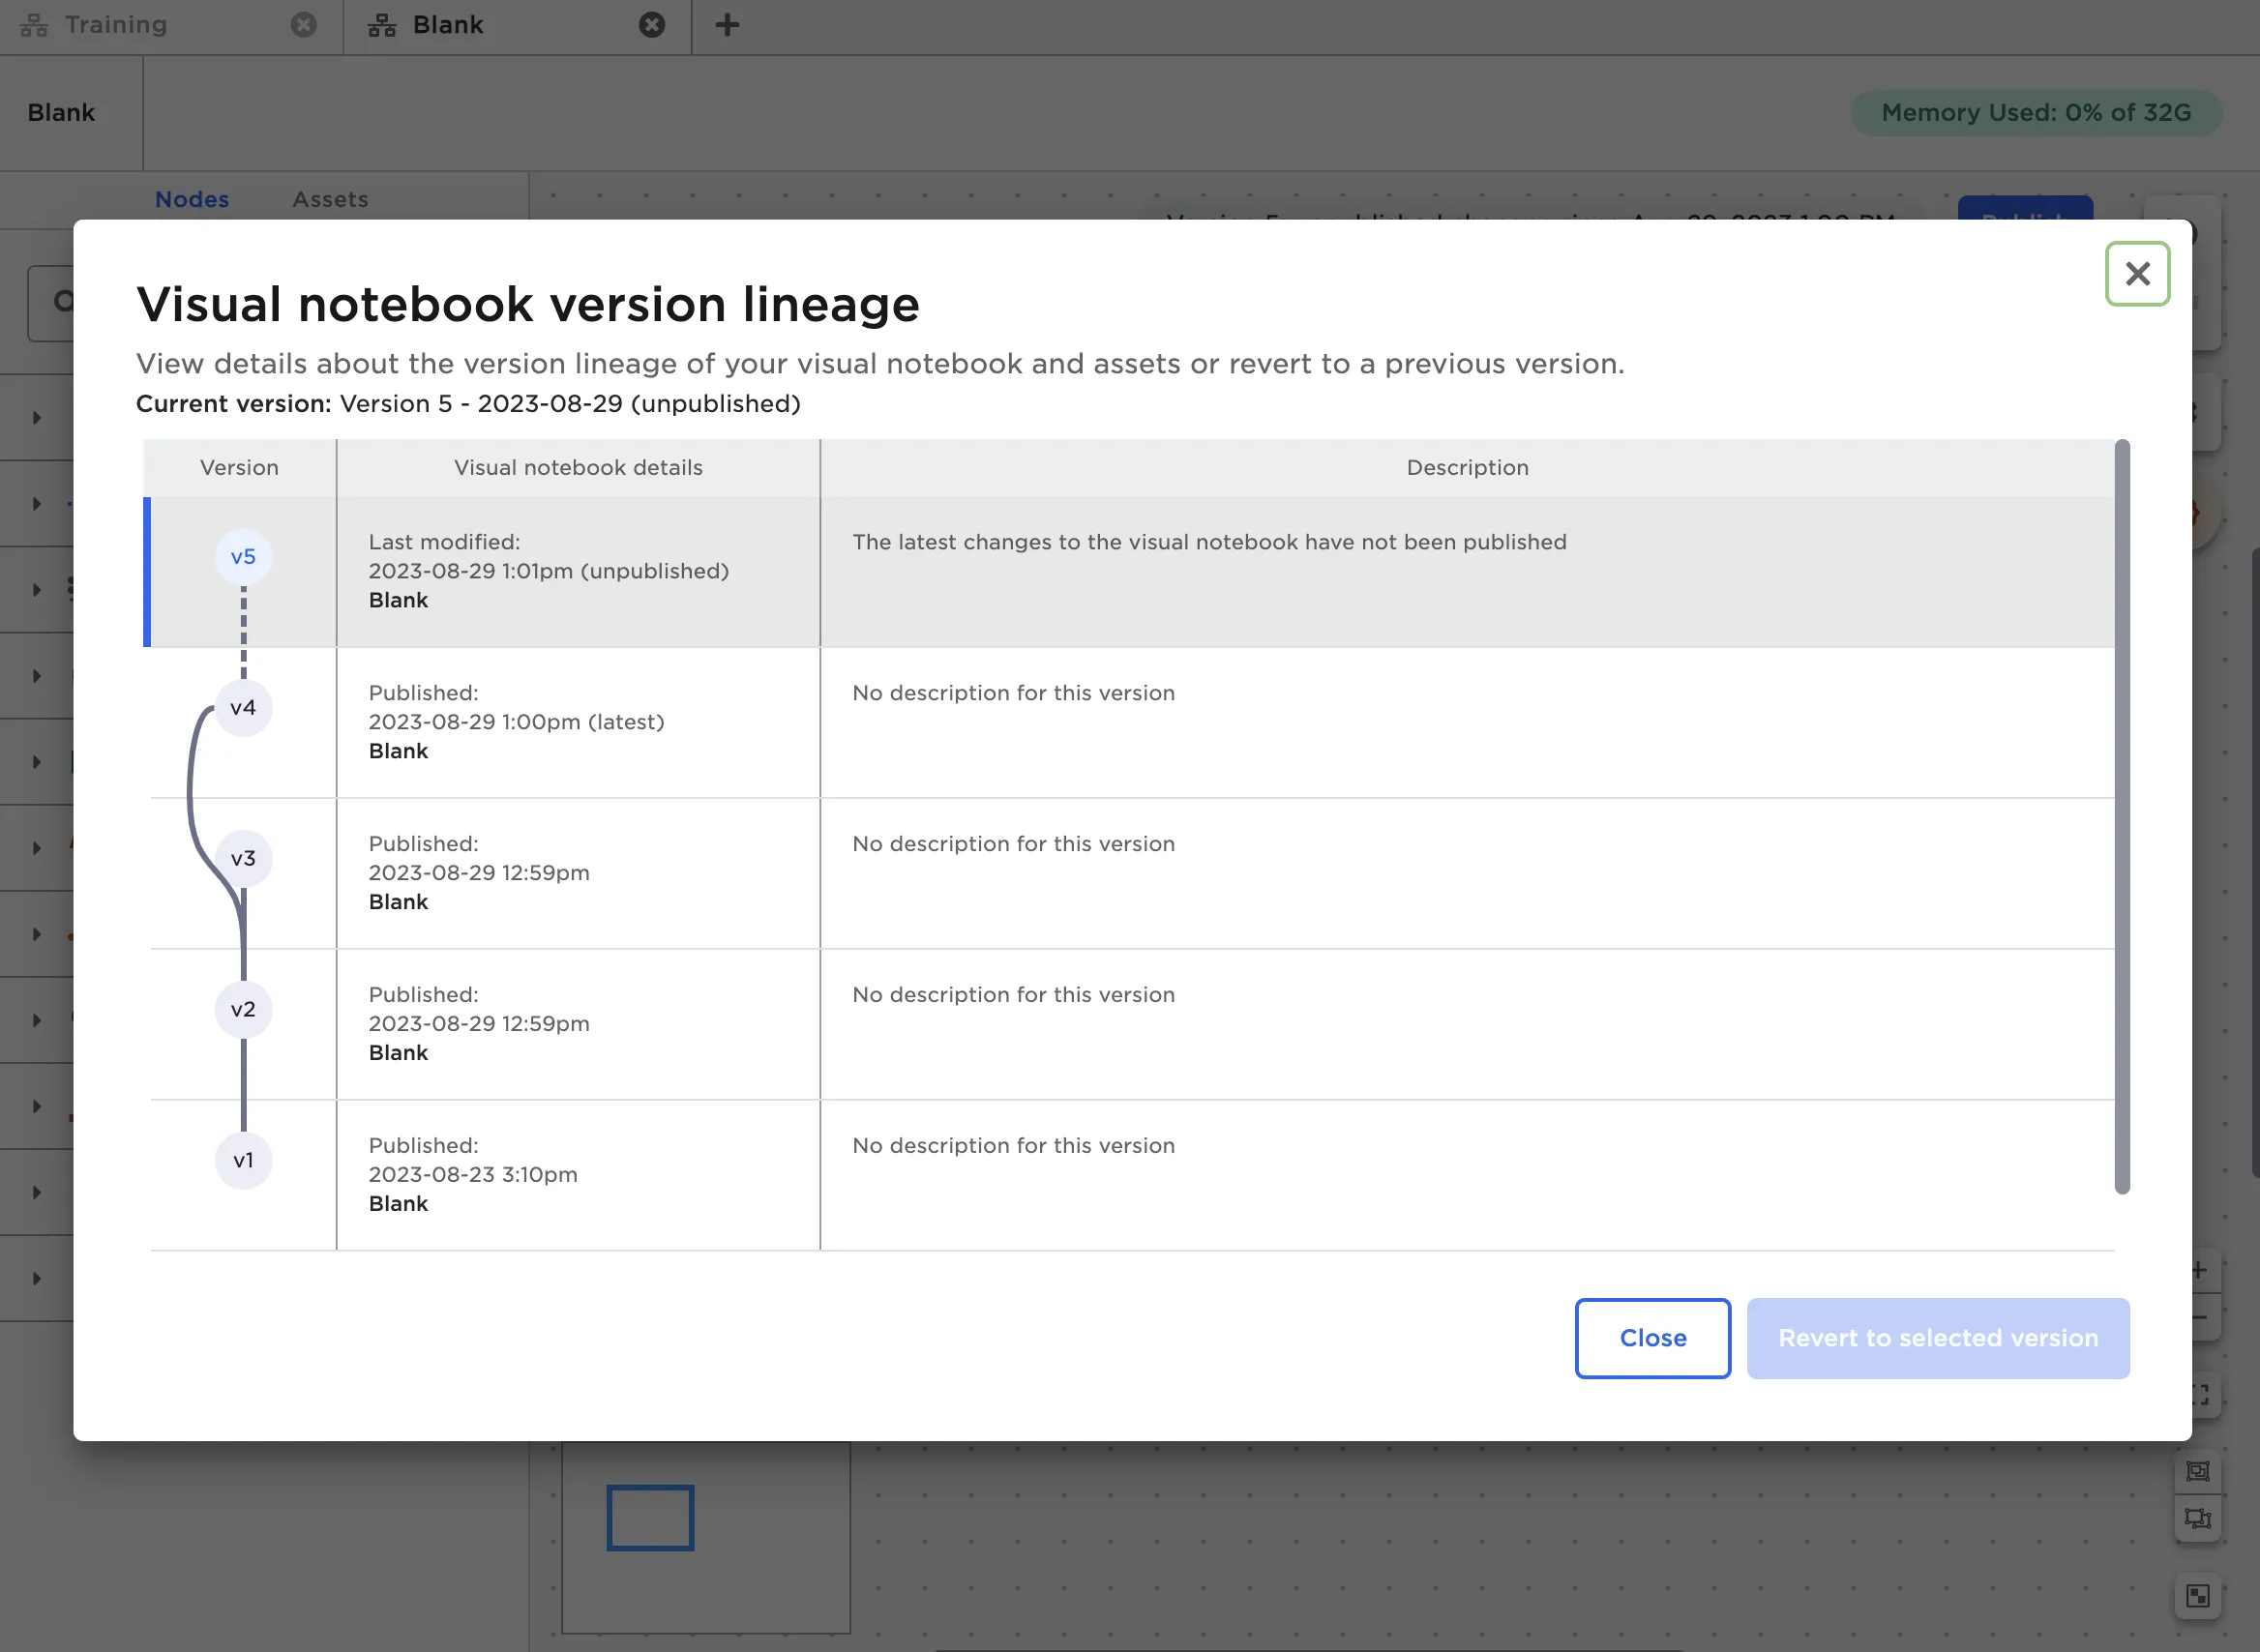Click the version table scrollbar
Image resolution: width=2260 pixels, height=1652 pixels.
(2122, 816)
